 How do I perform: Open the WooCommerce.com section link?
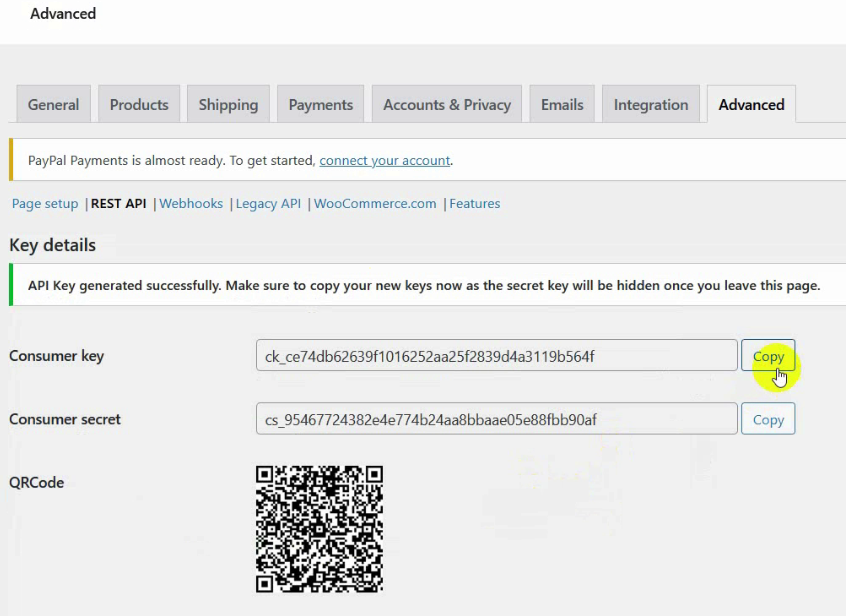pos(375,203)
